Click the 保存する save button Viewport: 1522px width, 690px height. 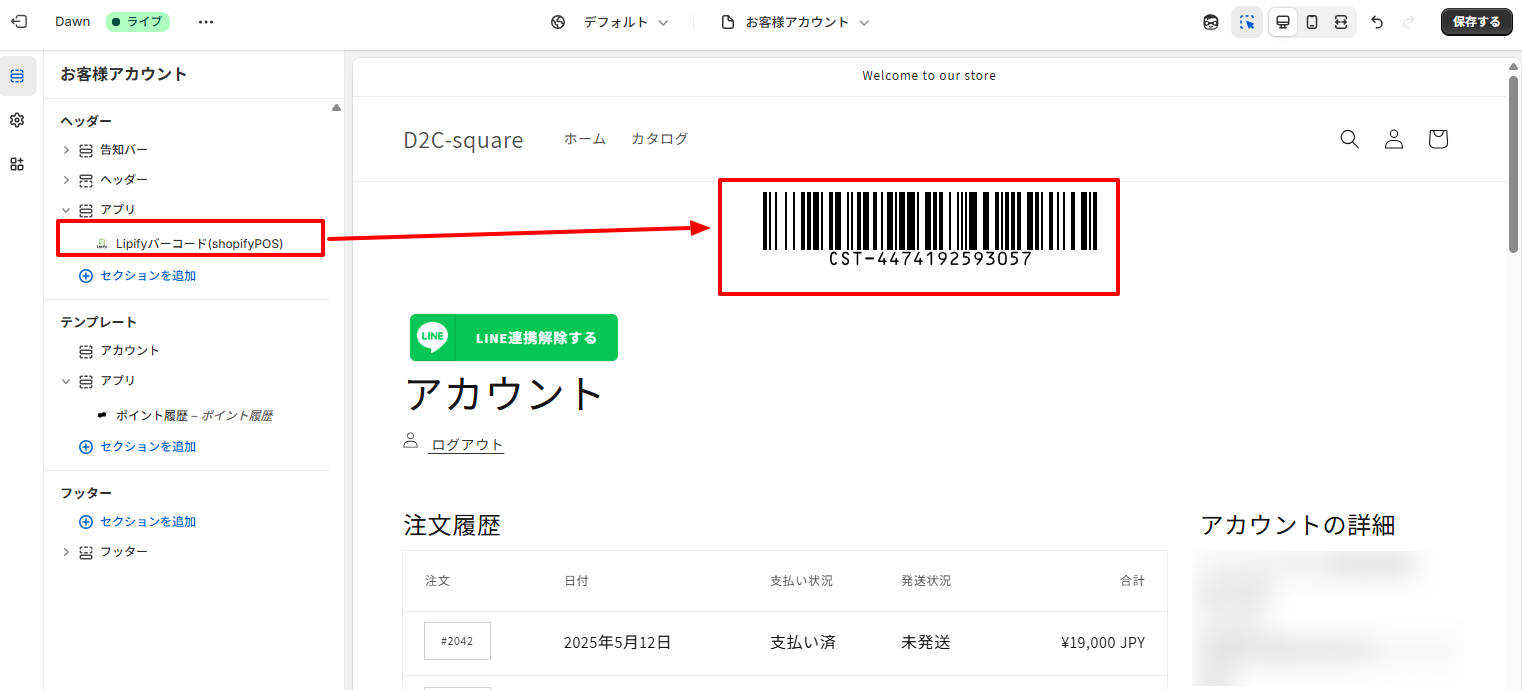click(1476, 22)
